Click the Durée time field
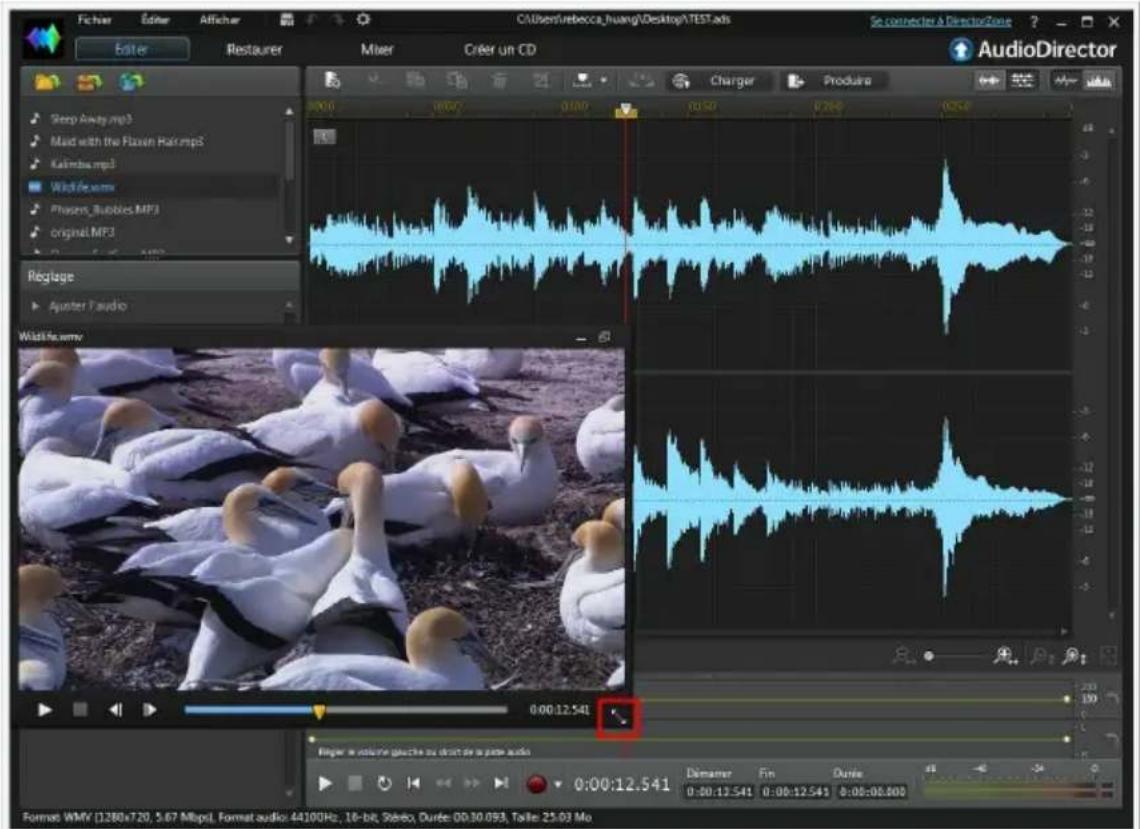 [872, 792]
